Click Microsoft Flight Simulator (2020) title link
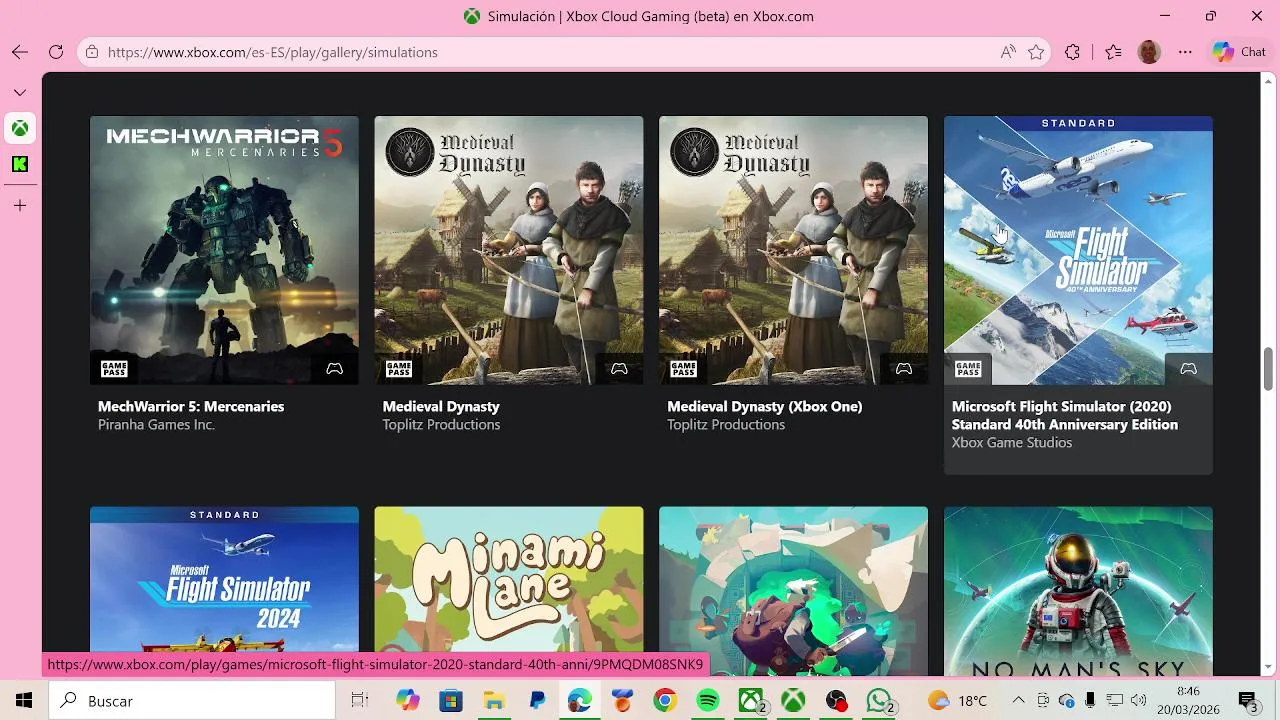The height and width of the screenshot is (720, 1280). point(1064,415)
